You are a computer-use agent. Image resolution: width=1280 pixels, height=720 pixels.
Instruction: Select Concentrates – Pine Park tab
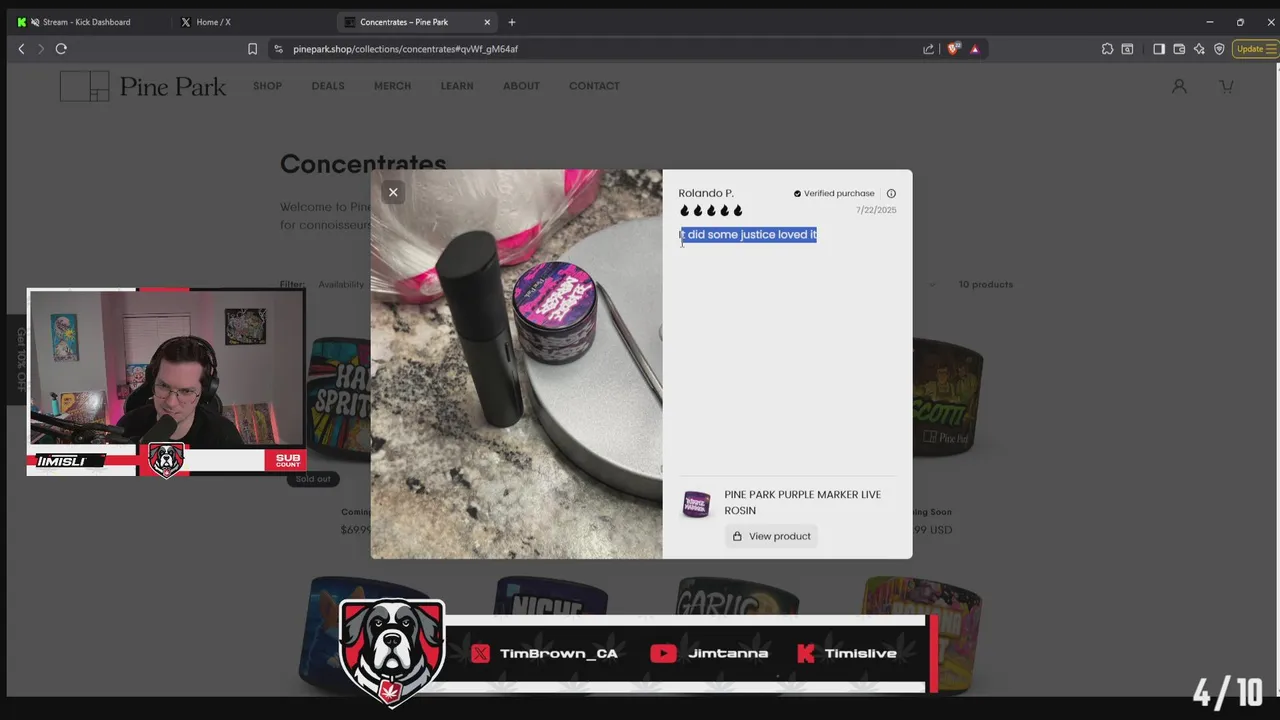pos(405,22)
